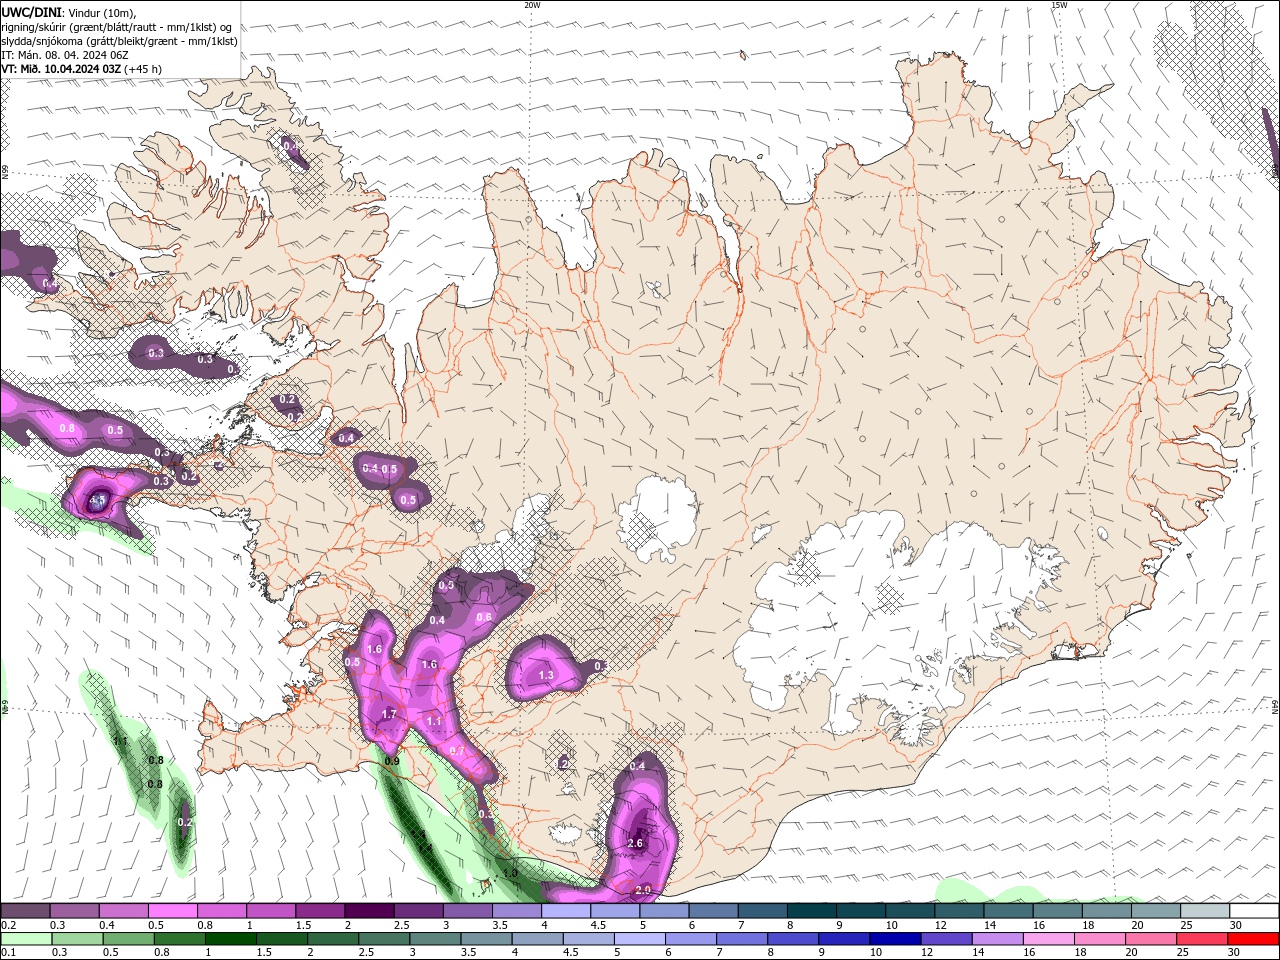Pick the grey-teal rain swatch for 3–3.5
This screenshot has width=1280, height=960.
pos(433,939)
